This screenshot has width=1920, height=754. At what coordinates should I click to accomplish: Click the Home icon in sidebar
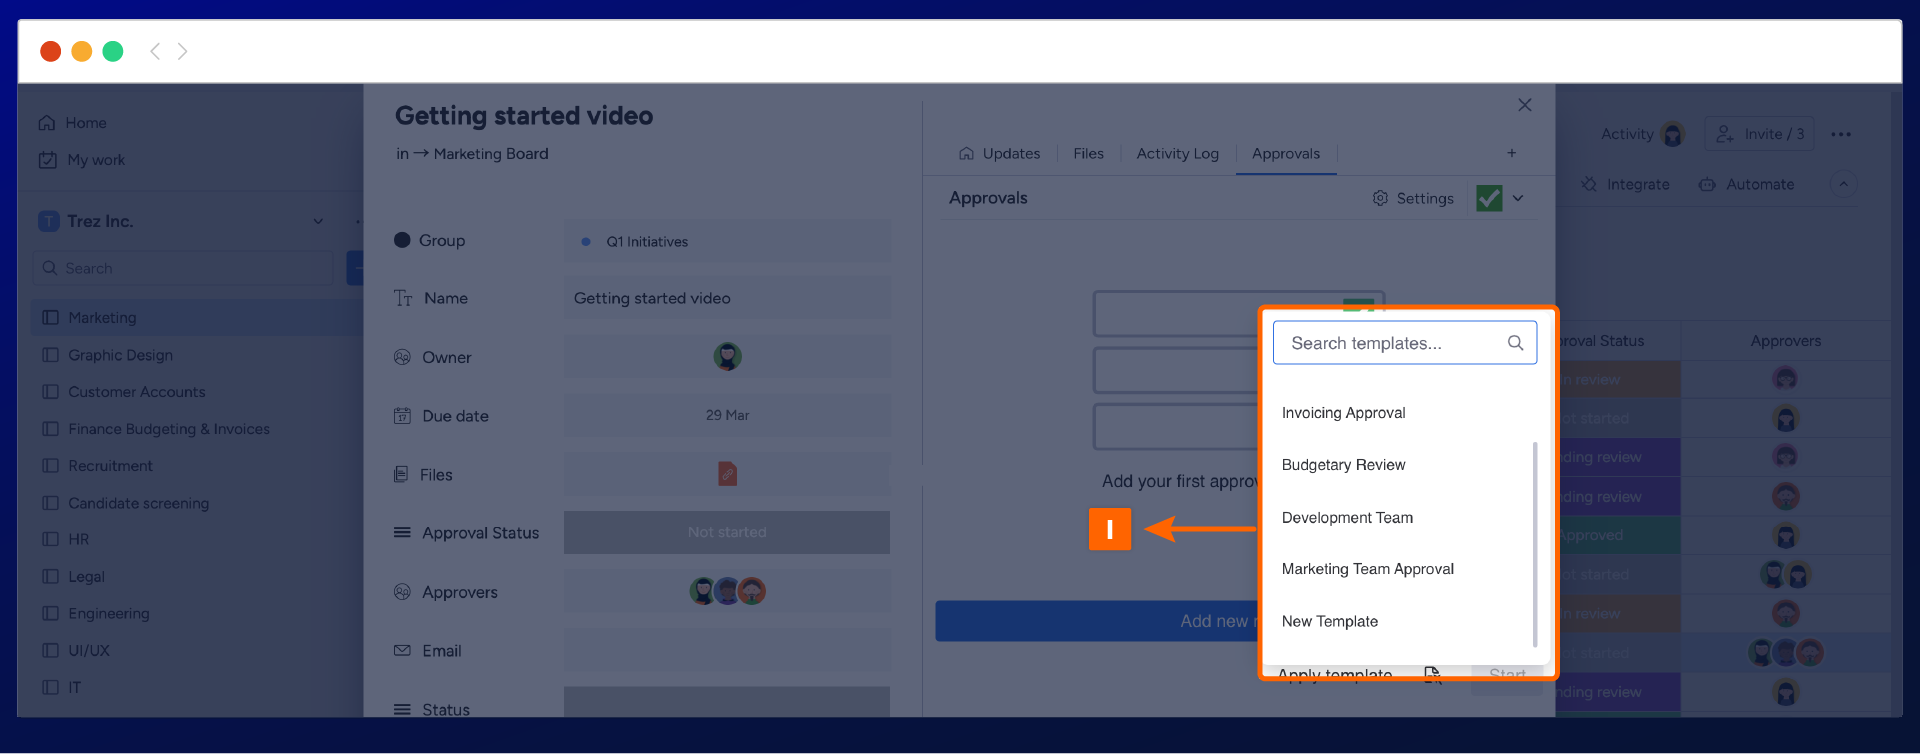coord(47,123)
